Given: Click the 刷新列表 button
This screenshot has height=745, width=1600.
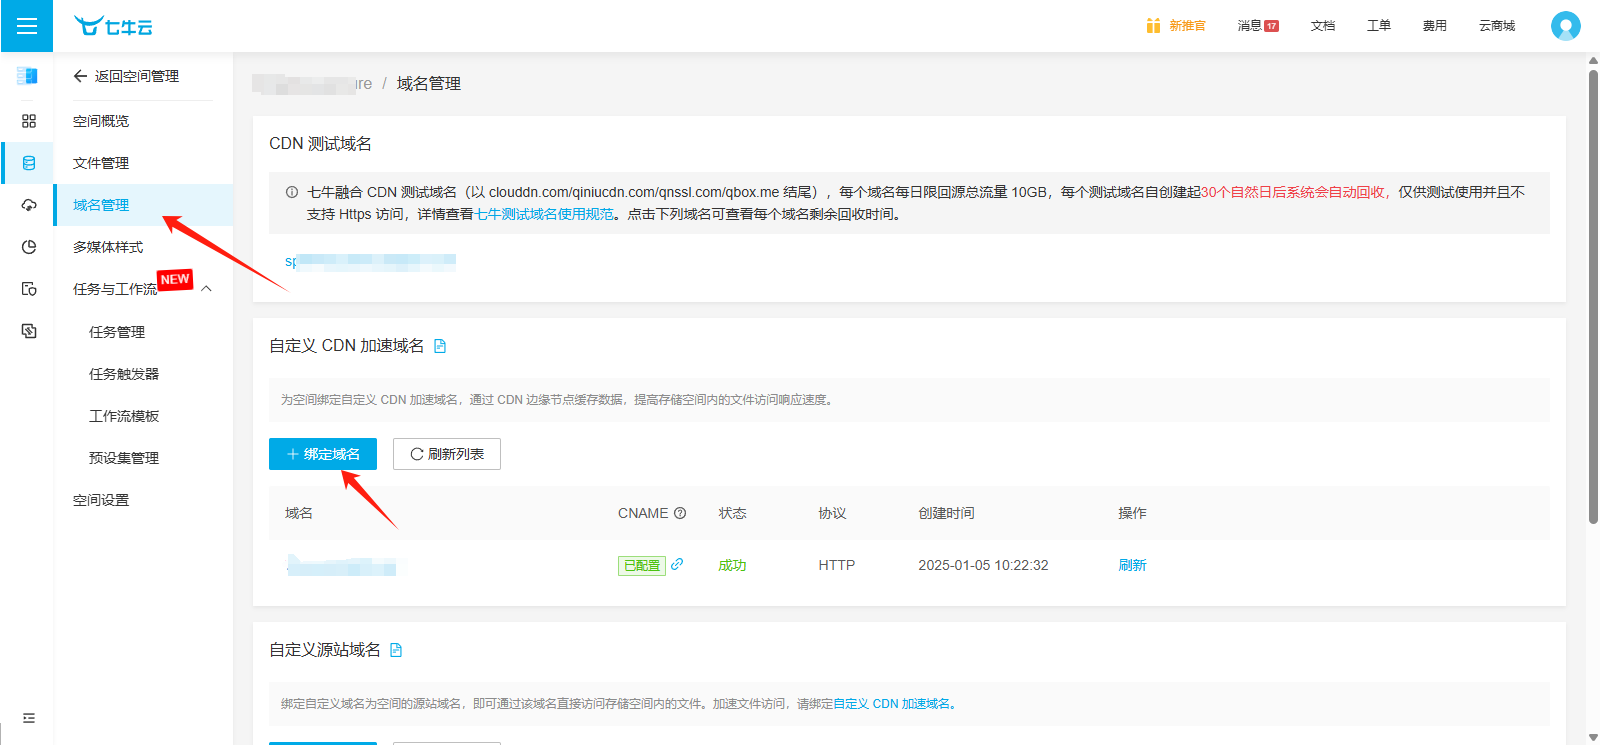Looking at the screenshot, I should coord(447,454).
